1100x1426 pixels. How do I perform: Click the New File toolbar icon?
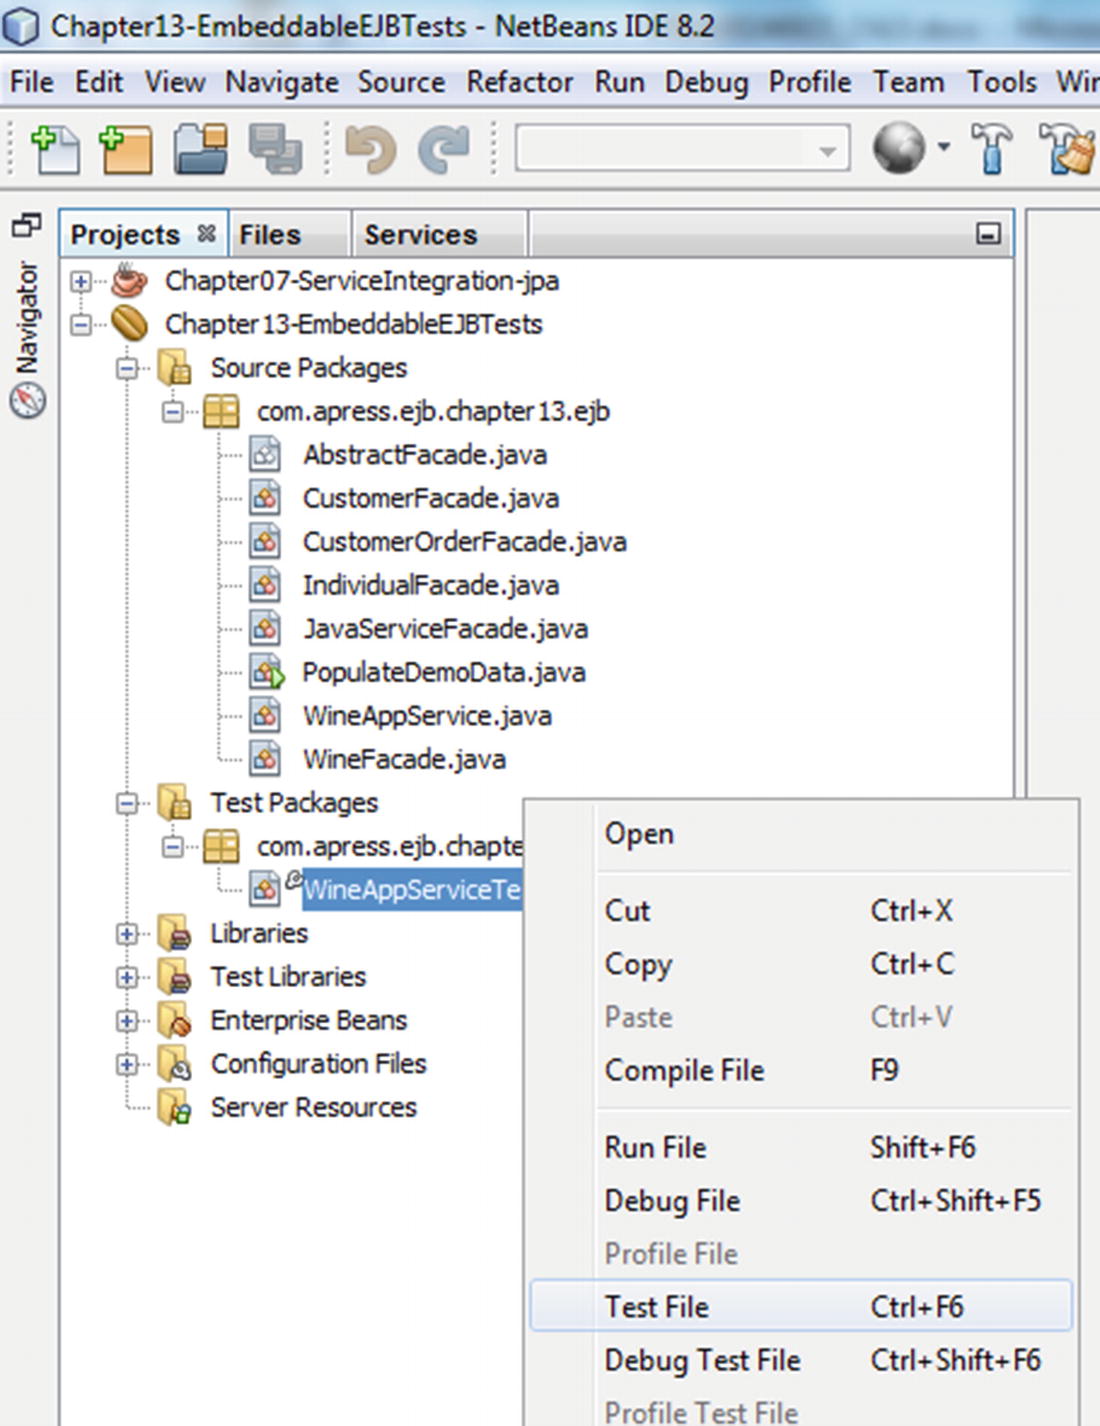point(54,148)
